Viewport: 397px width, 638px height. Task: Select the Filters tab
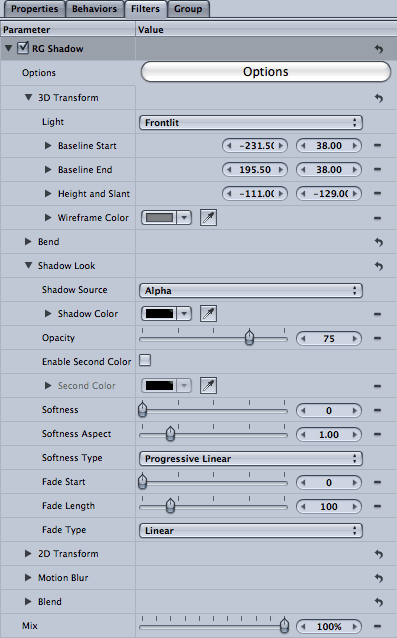145,9
